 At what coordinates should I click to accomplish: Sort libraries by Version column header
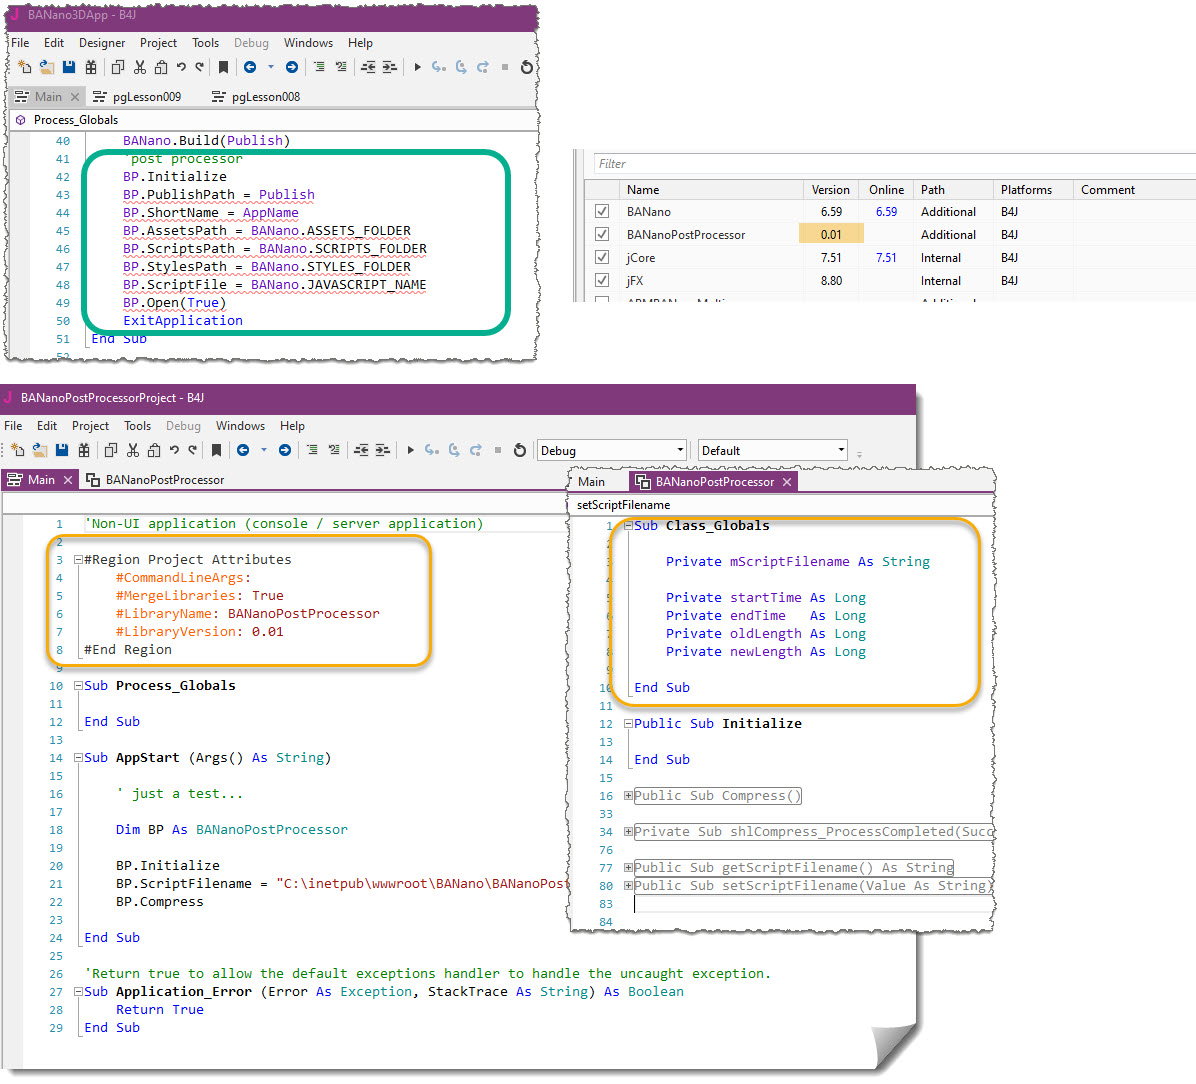[830, 189]
